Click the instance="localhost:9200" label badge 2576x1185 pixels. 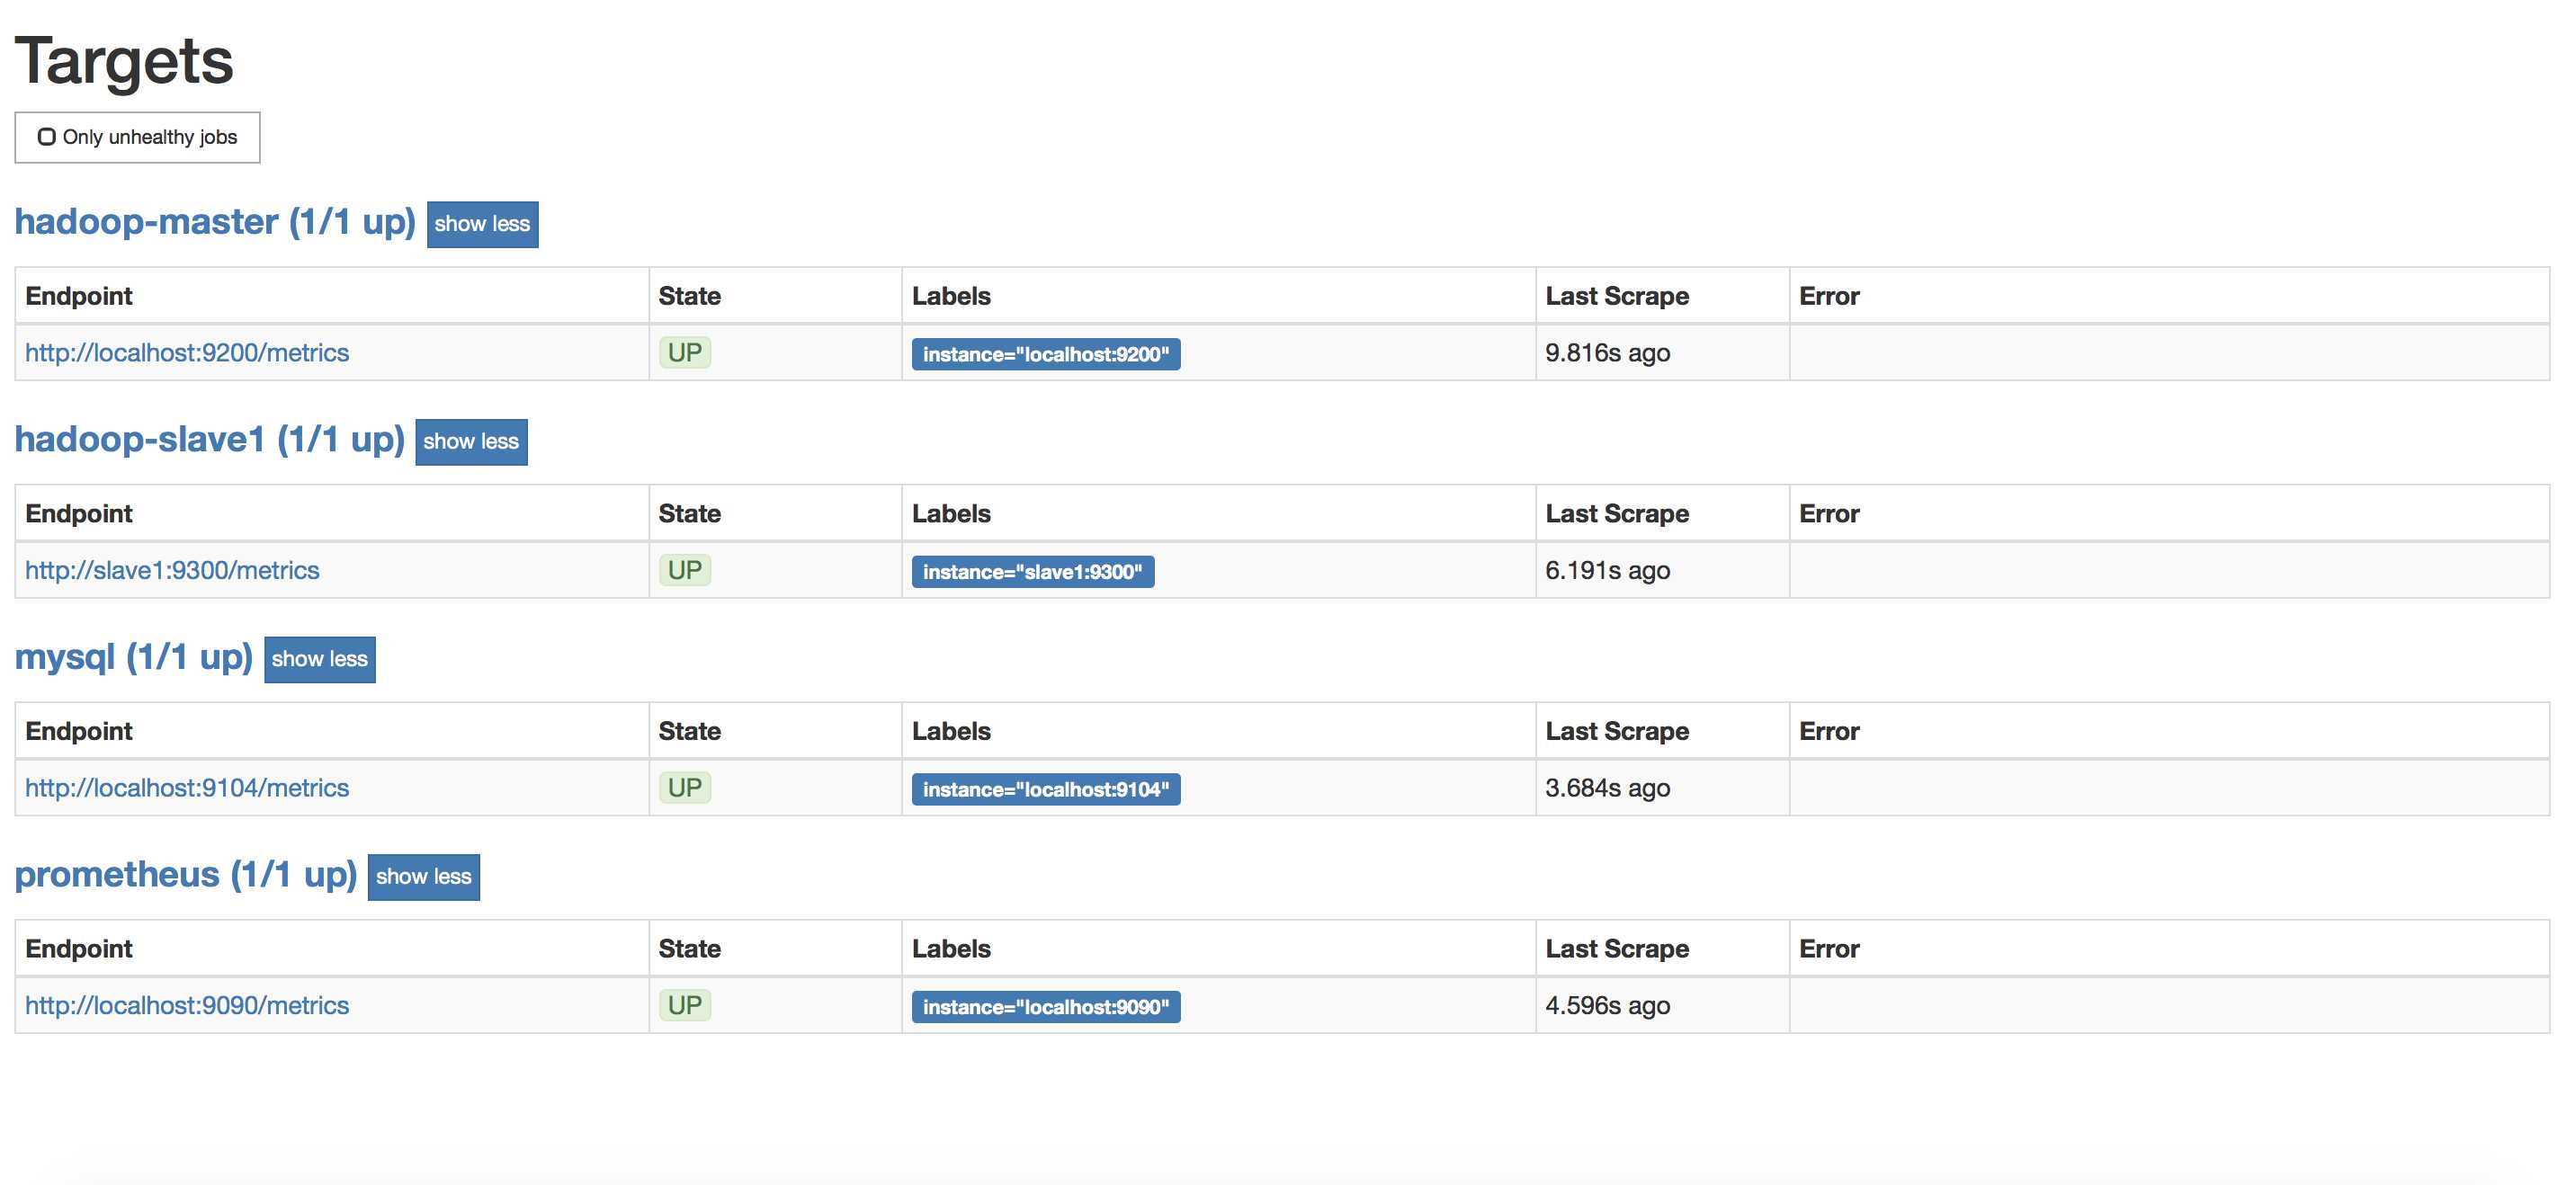(1046, 354)
